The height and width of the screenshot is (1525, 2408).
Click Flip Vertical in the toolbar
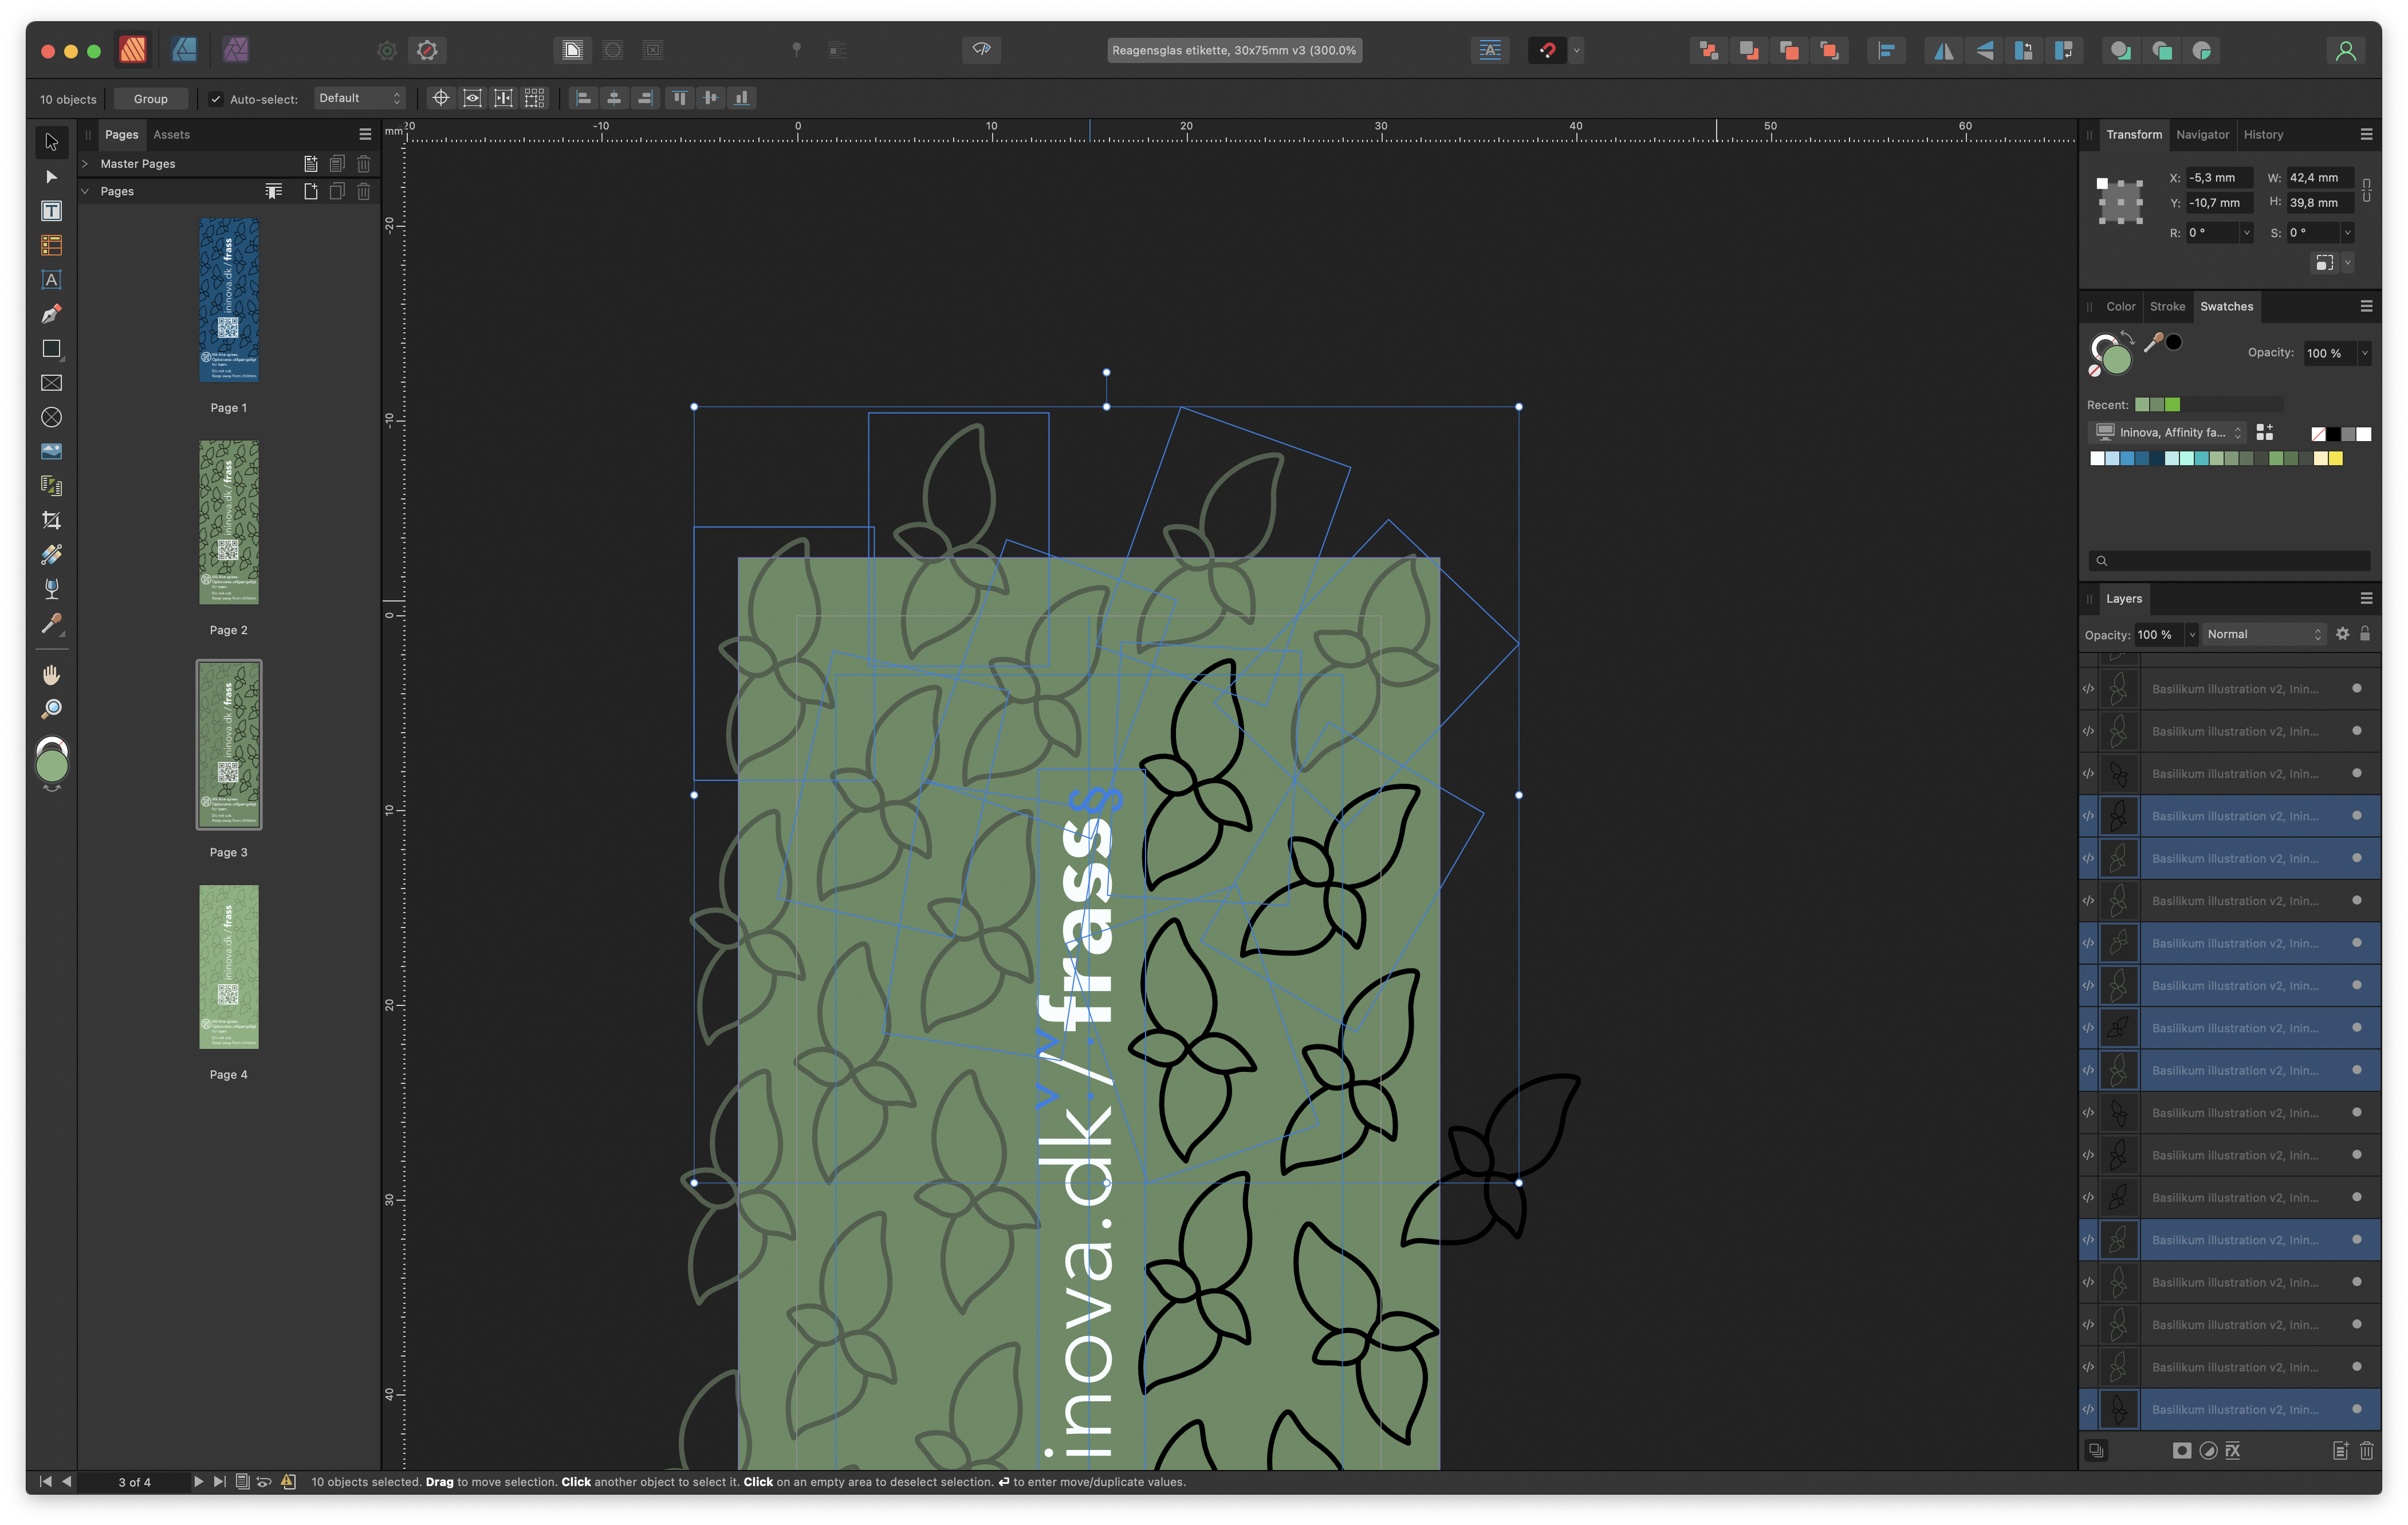pos(1984,50)
